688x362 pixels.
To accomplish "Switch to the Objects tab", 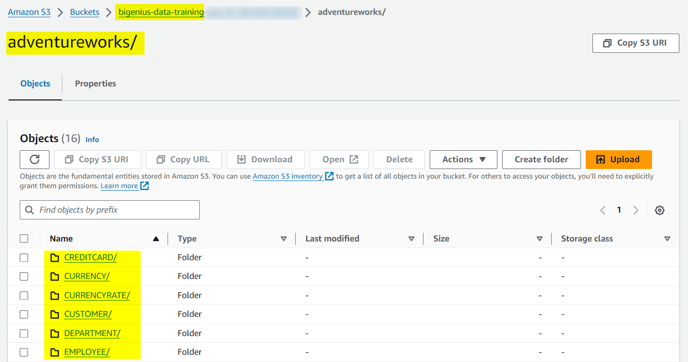I will (35, 83).
